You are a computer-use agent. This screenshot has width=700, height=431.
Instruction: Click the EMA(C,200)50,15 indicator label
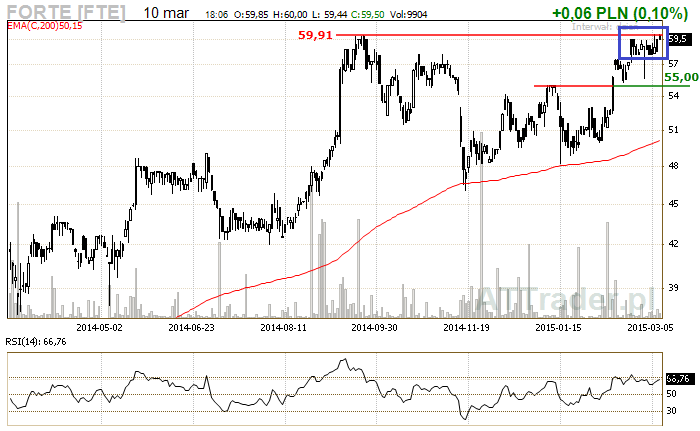pos(45,26)
